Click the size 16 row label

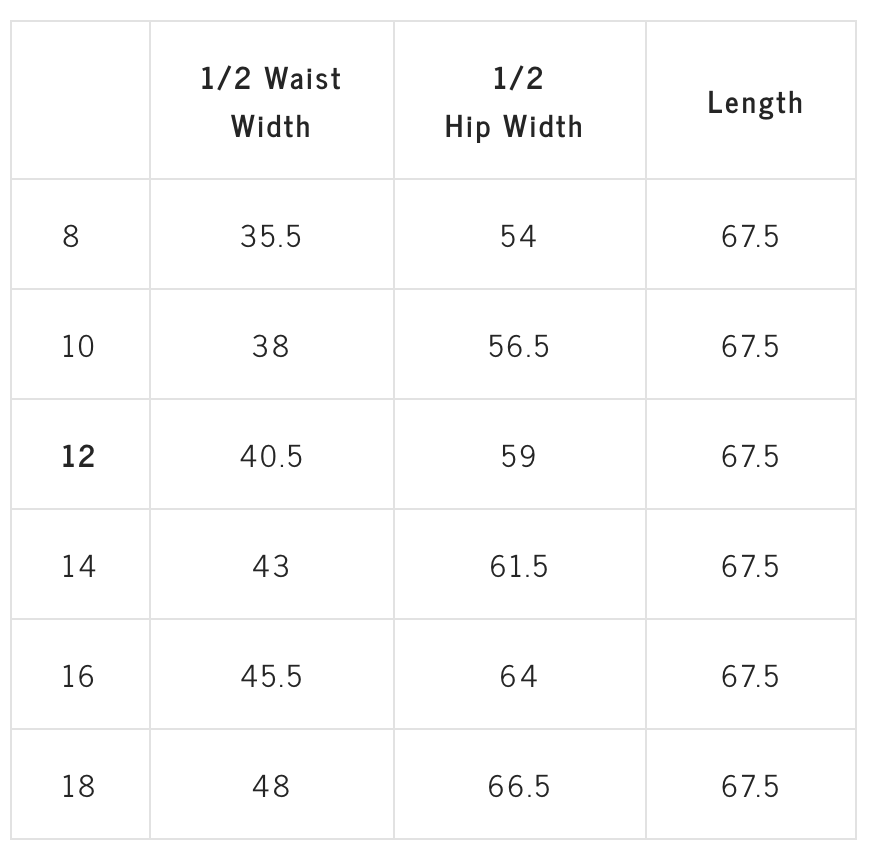click(78, 676)
